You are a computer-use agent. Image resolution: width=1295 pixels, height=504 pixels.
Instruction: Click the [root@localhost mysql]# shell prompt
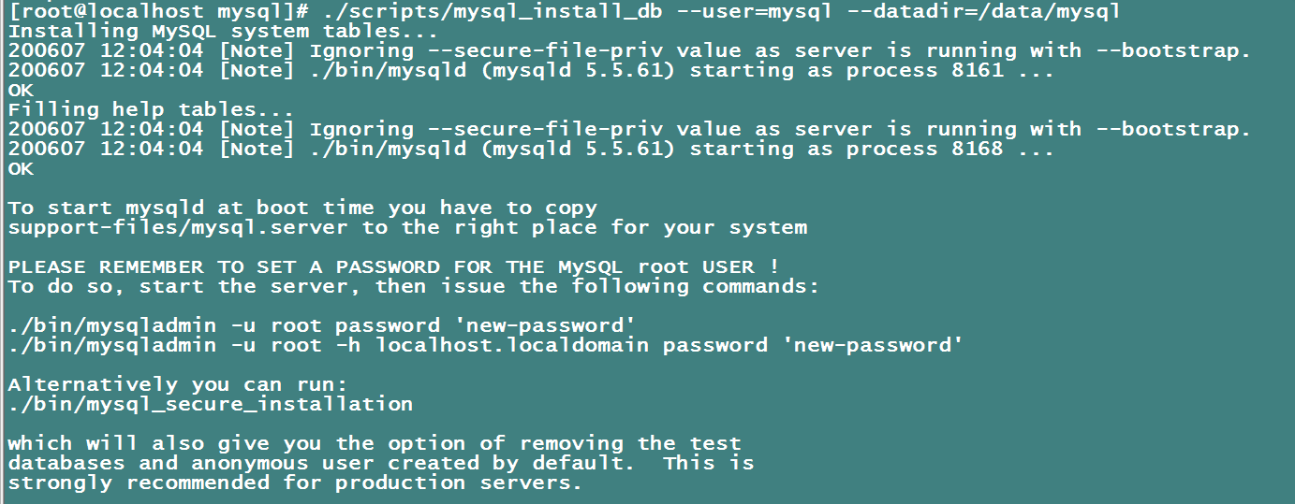(157, 11)
